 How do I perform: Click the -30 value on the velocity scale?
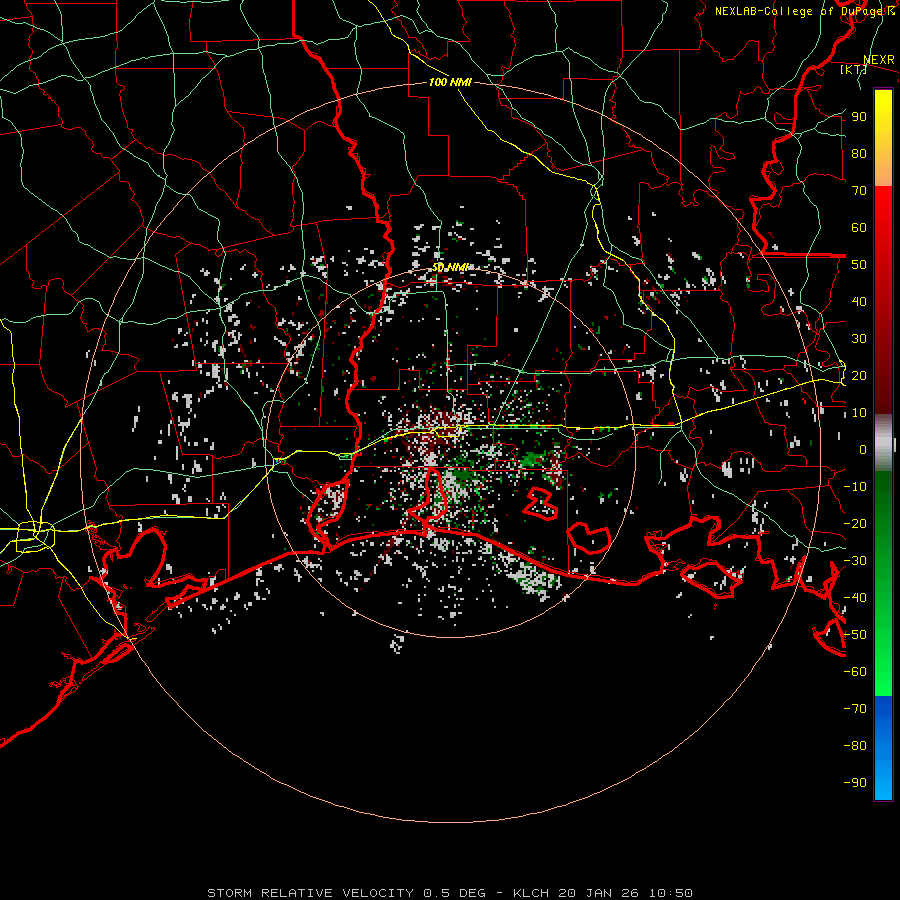[855, 561]
